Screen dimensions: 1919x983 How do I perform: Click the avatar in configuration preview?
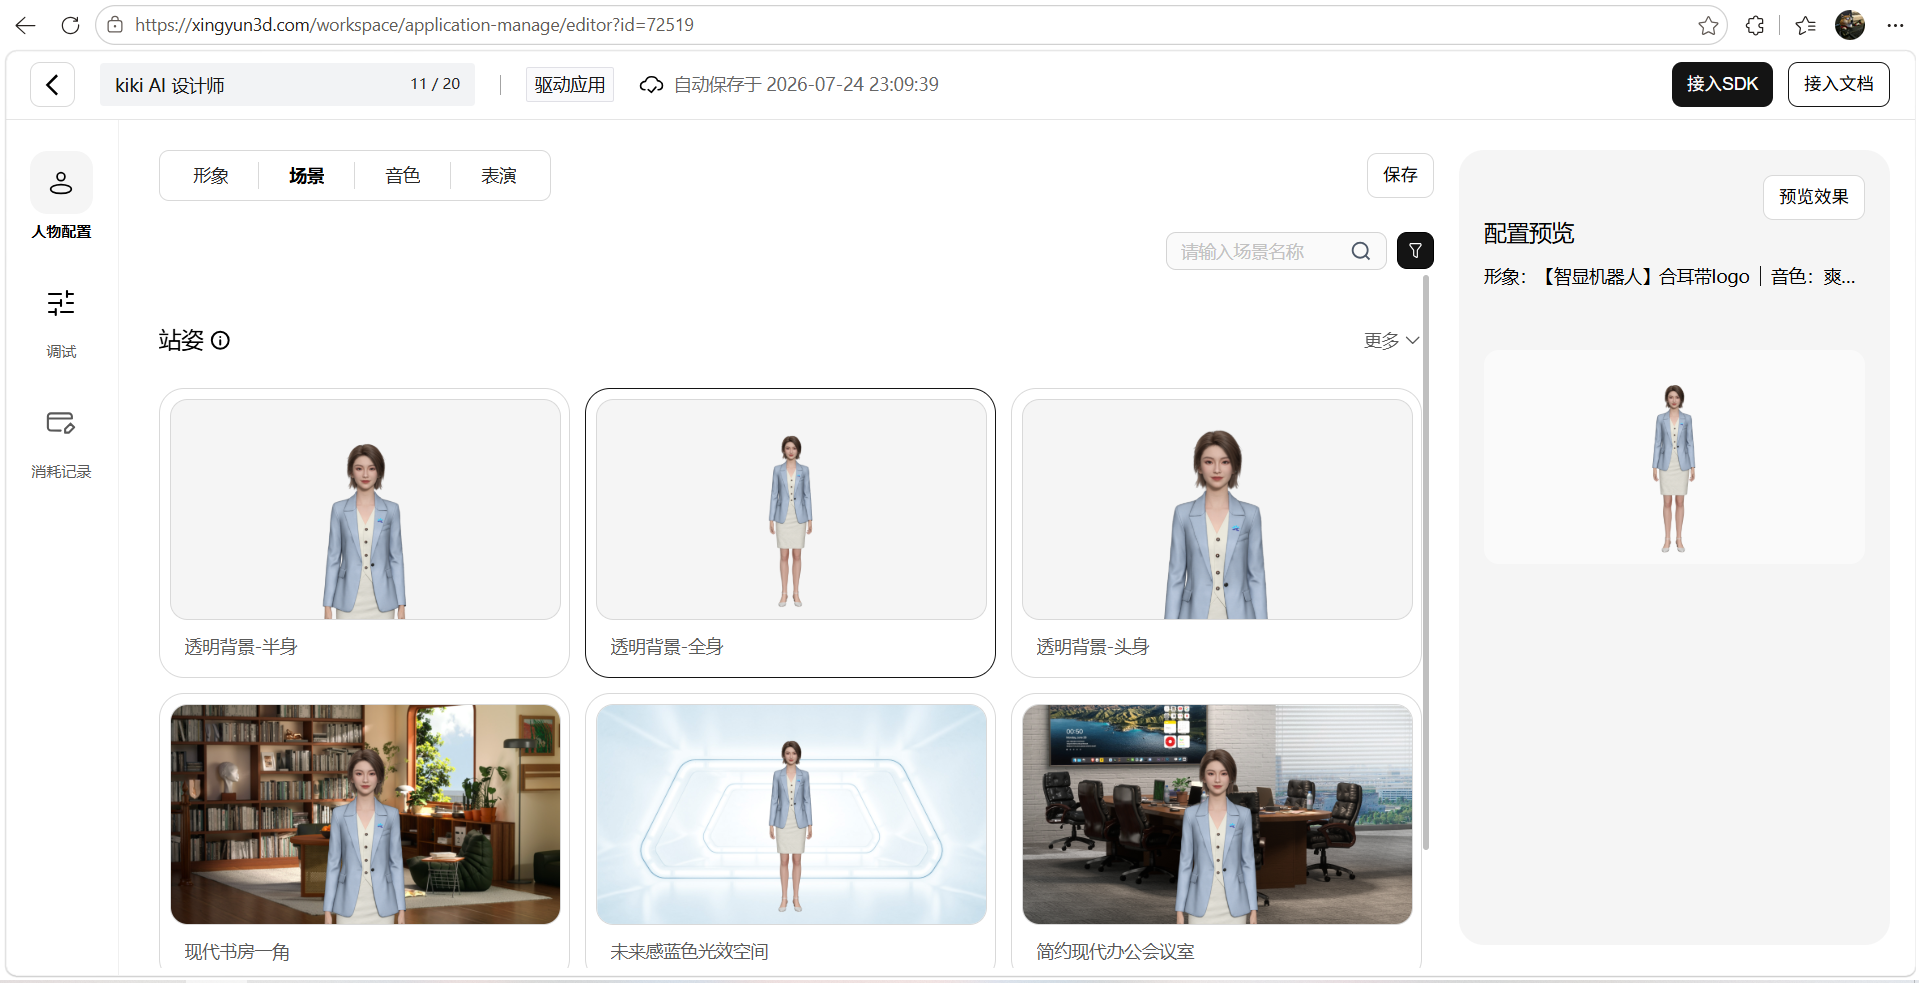click(x=1674, y=468)
